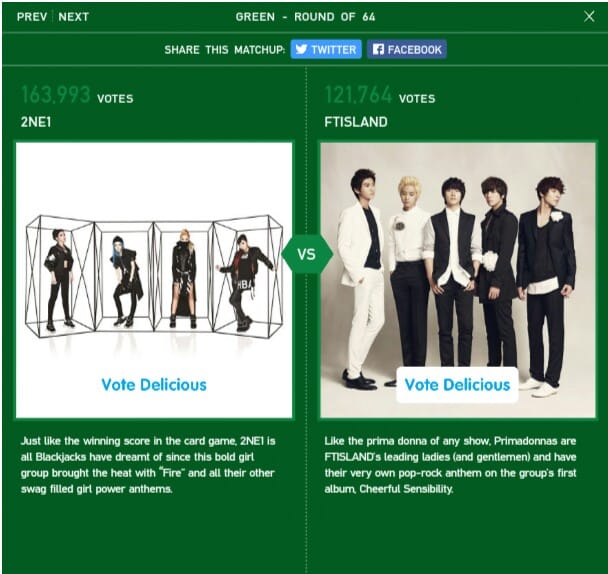Click the 2NE1 name heading
The height and width of the screenshot is (574, 608).
click(36, 122)
